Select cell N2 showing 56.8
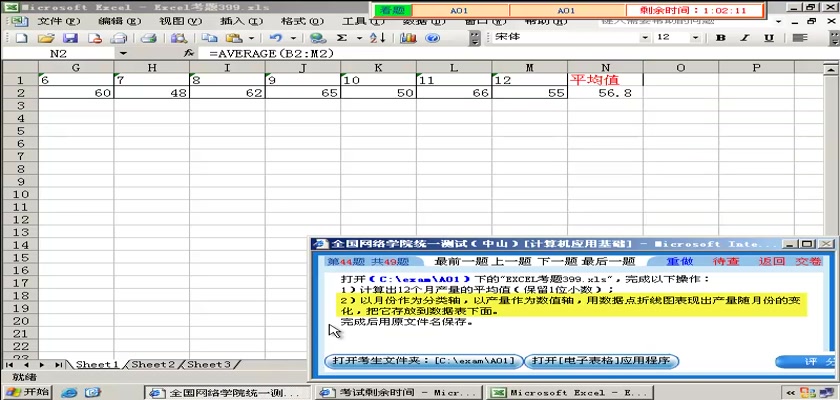The image size is (840, 400). [605, 93]
